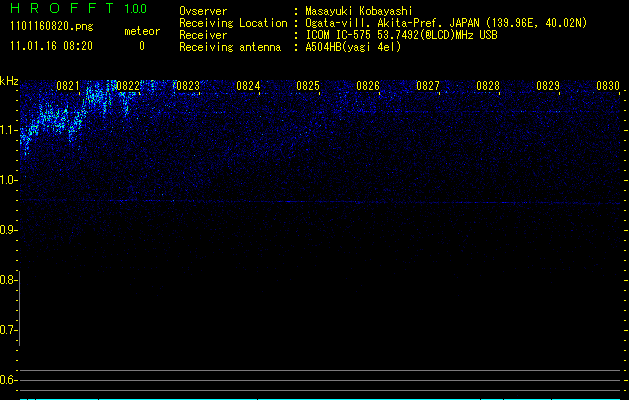The width and height of the screenshot is (629, 400).
Task: Click the 0829 time marker
Action: (548, 86)
